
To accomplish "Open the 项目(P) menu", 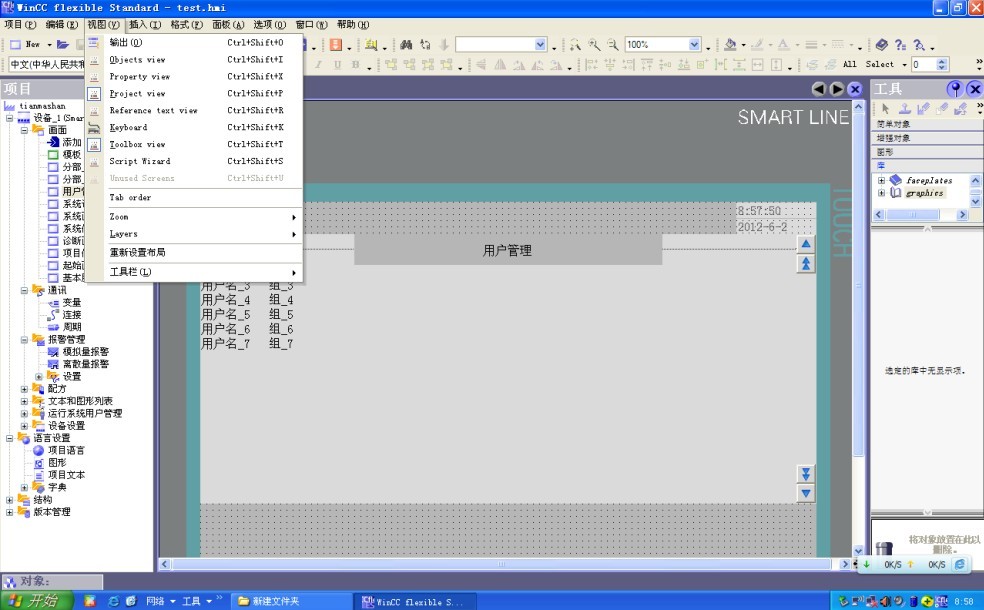I will pos(20,24).
